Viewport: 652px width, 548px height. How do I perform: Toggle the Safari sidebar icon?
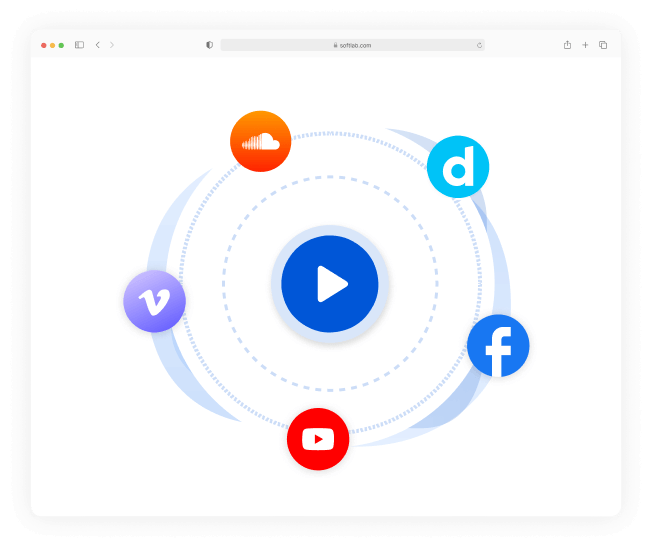tap(79, 45)
